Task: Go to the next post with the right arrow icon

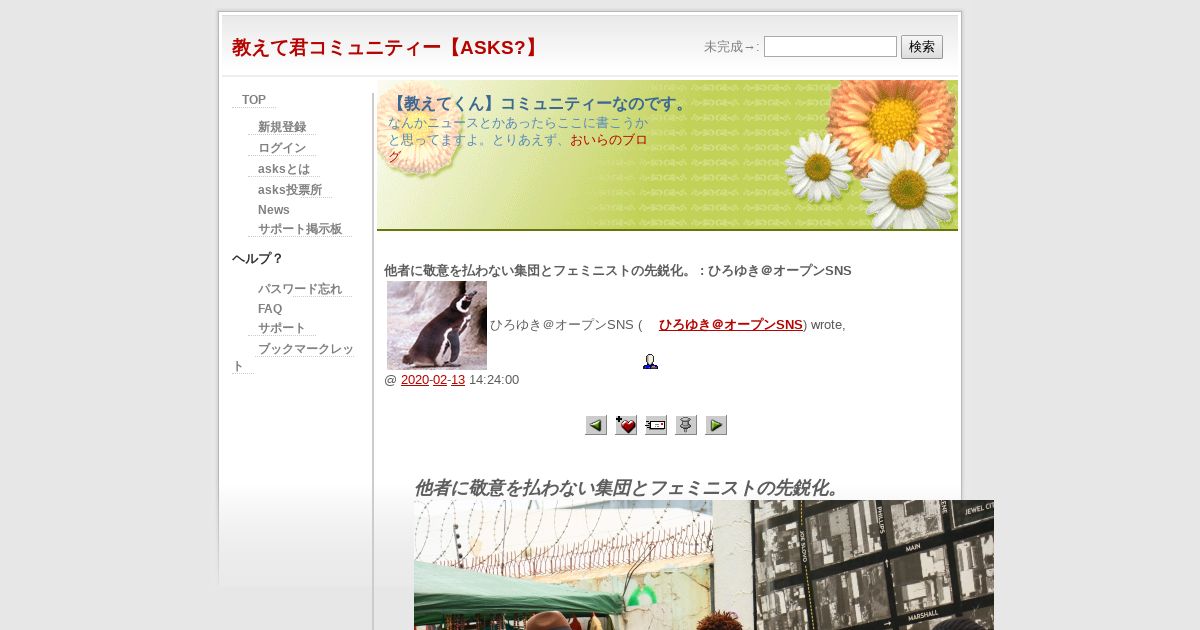Action: coord(716,425)
